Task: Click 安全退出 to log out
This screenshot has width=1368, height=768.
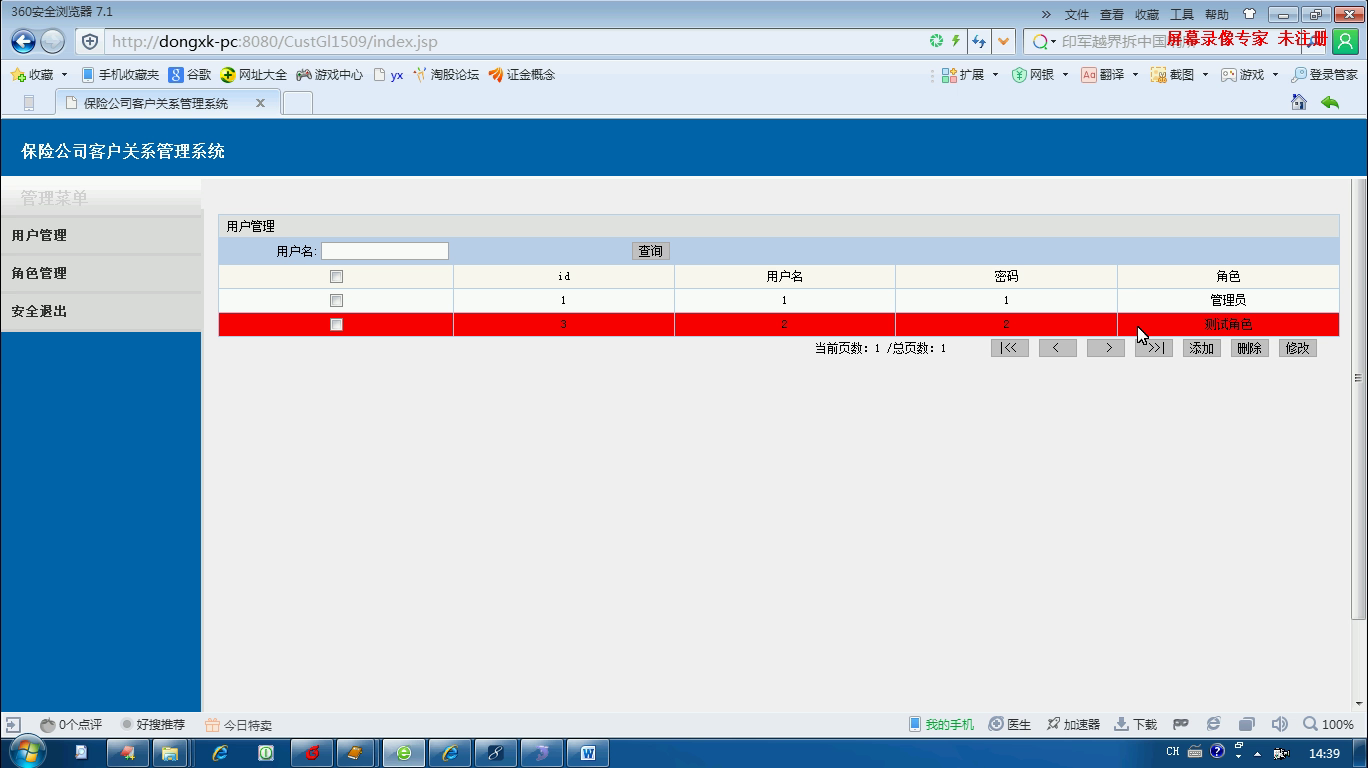Action: (101, 311)
